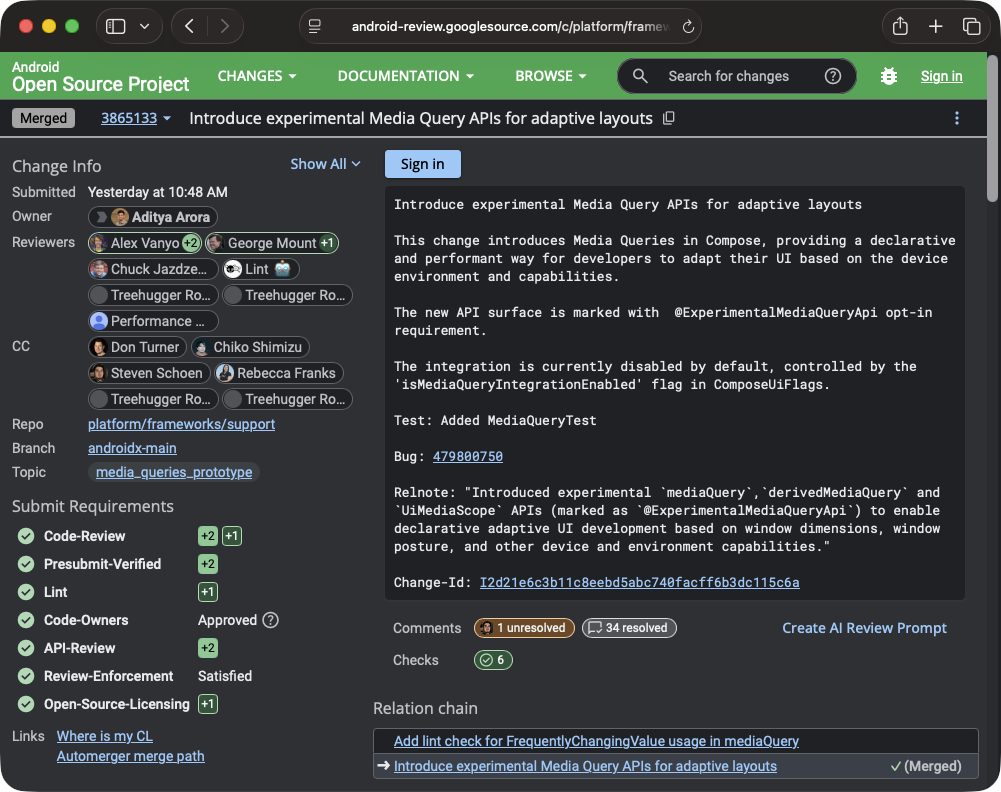Click the Lint reviewer chip
Viewport: 1001px width, 792px height.
[261, 269]
